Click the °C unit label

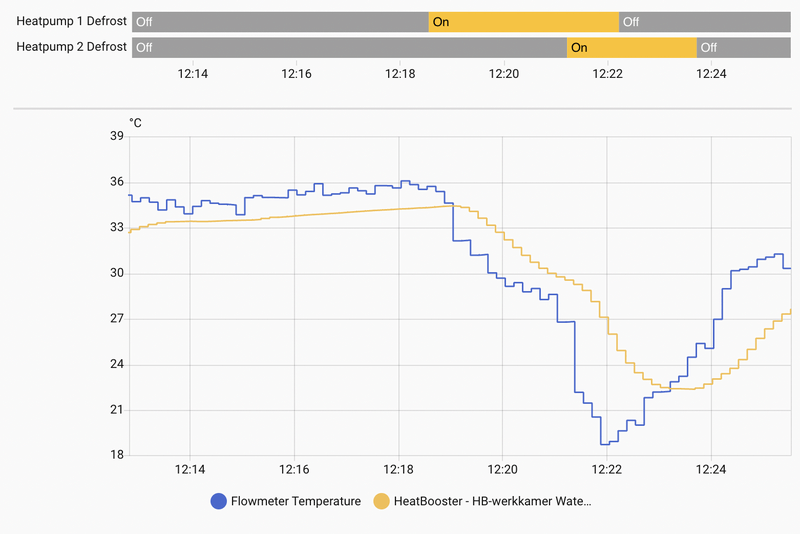[x=135, y=123]
